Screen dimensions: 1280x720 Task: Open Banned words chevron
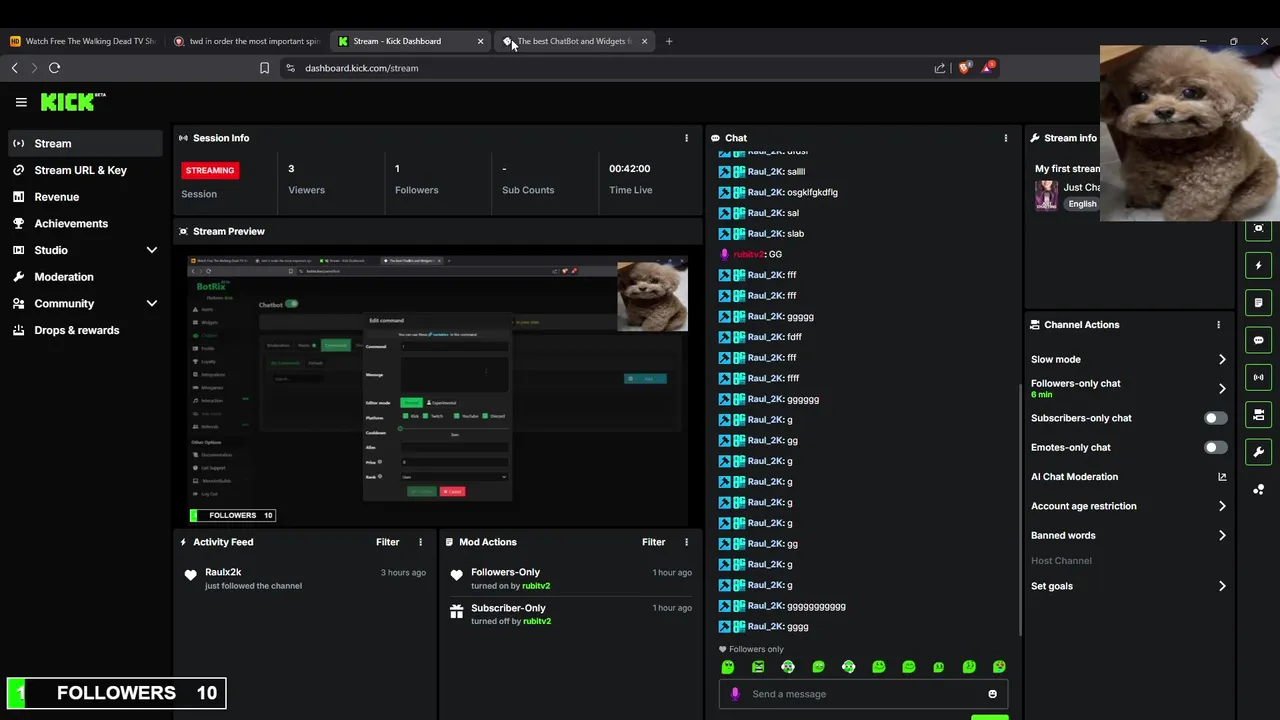pos(1222,535)
